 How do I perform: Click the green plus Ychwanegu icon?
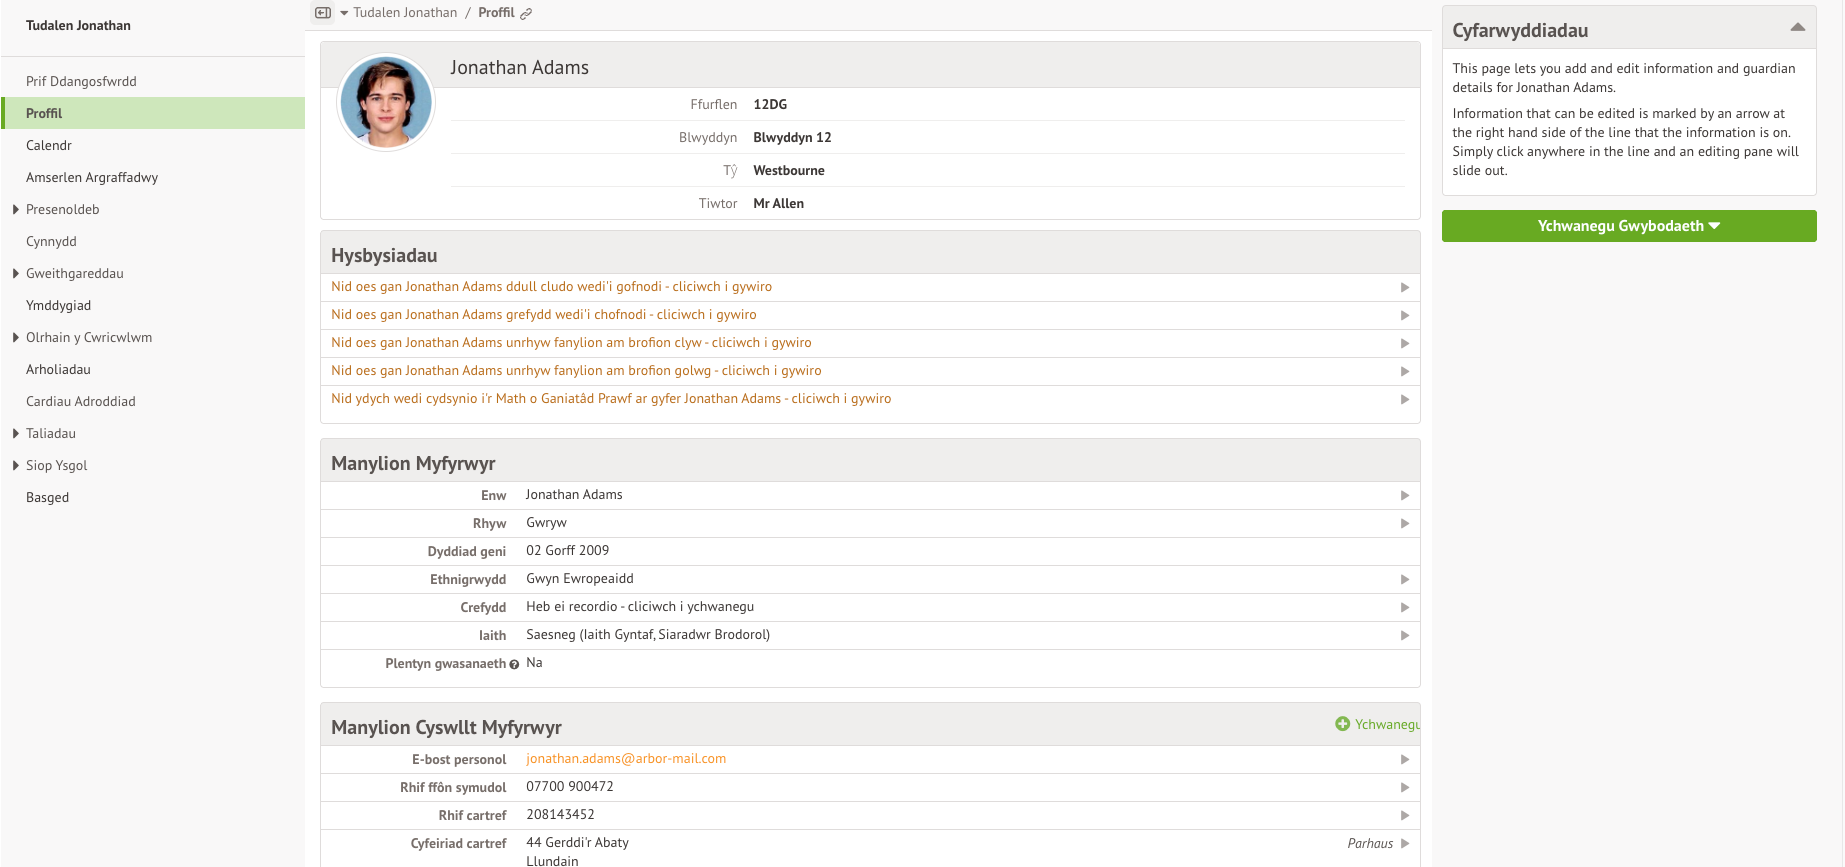(x=1343, y=724)
